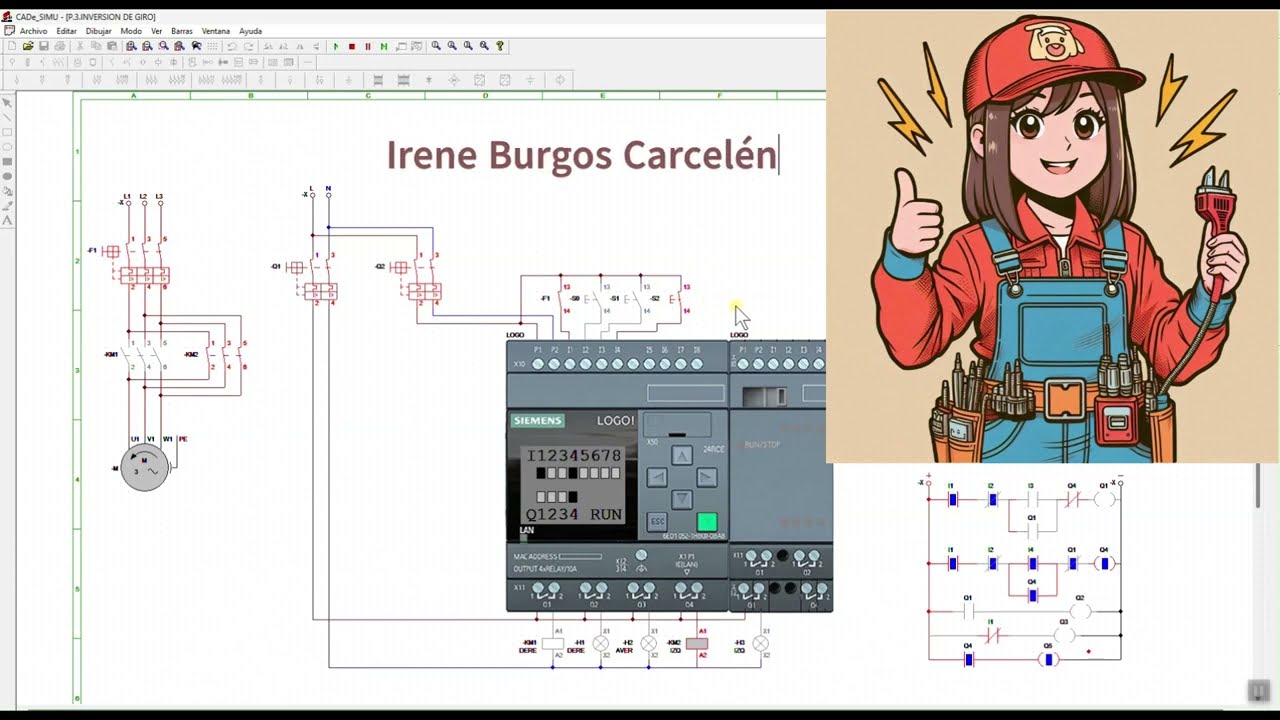
Task: Open the Ventana menu
Action: coord(215,31)
